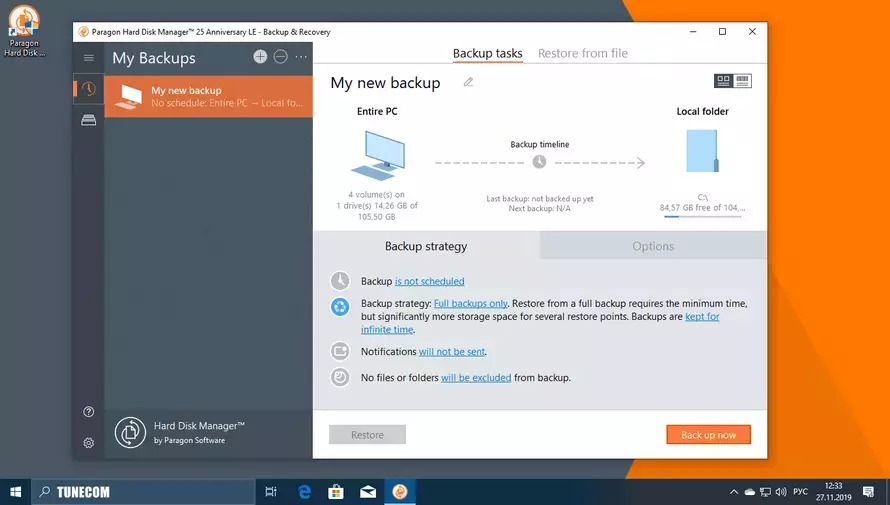This screenshot has width=890, height=505.
Task: Choose destination Local folder icon
Action: [x=702, y=151]
